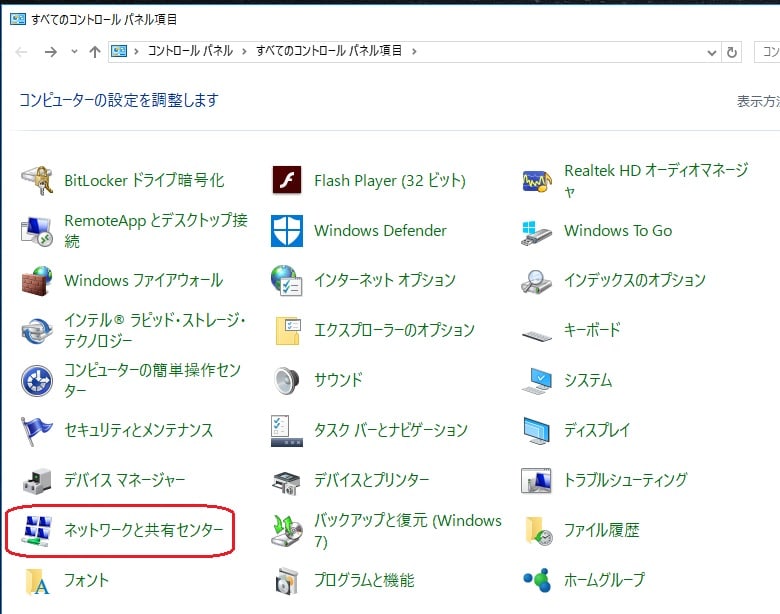This screenshot has width=780, height=614.
Task: Click the Devices and Printers icon
Action: 287,483
